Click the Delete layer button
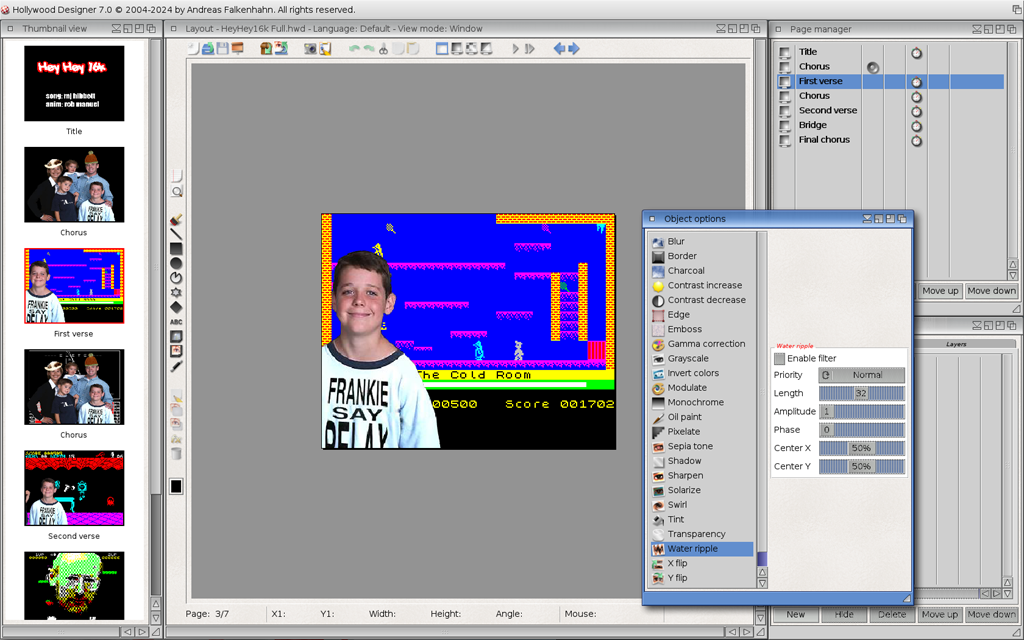This screenshot has width=1024, height=640. tap(892, 615)
